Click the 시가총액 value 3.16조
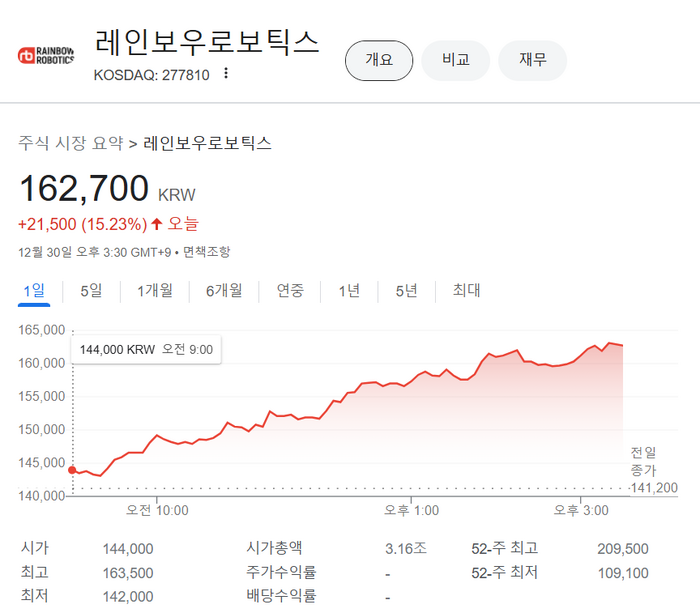 pos(406,549)
